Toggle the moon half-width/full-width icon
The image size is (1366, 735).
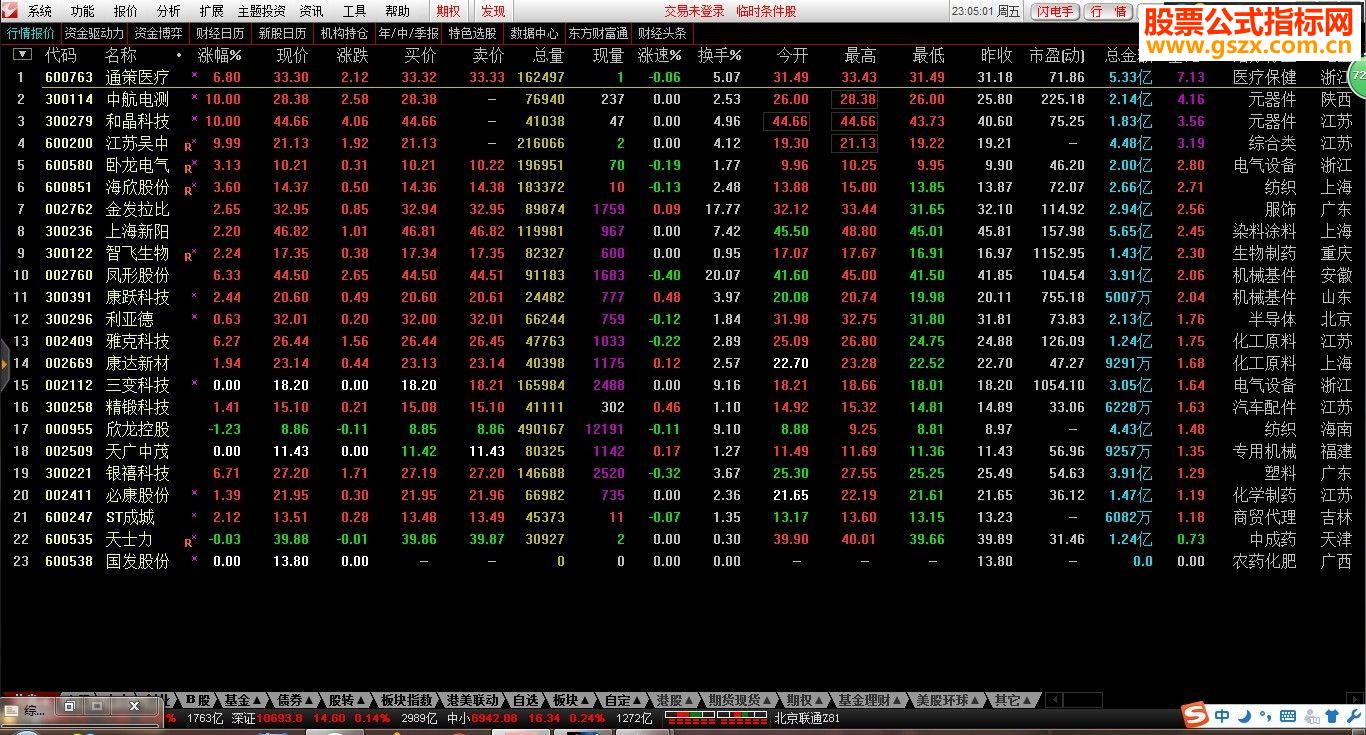click(1244, 716)
